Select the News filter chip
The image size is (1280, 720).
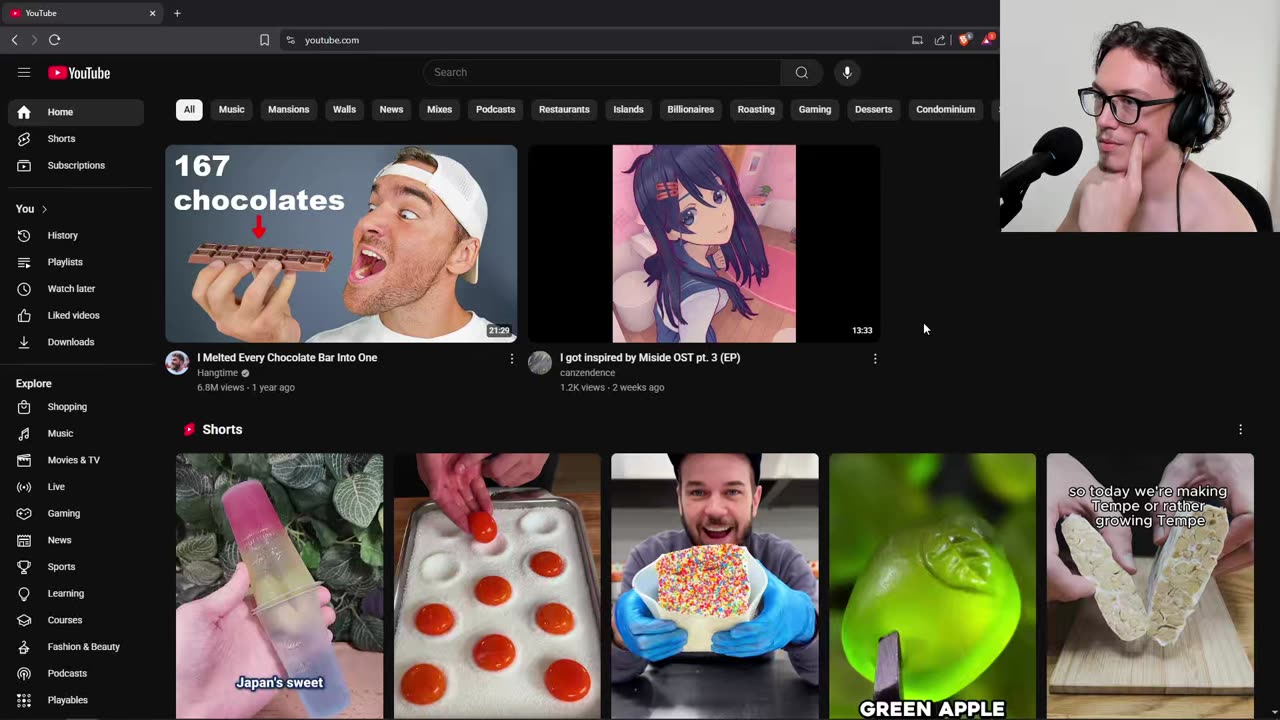(391, 109)
